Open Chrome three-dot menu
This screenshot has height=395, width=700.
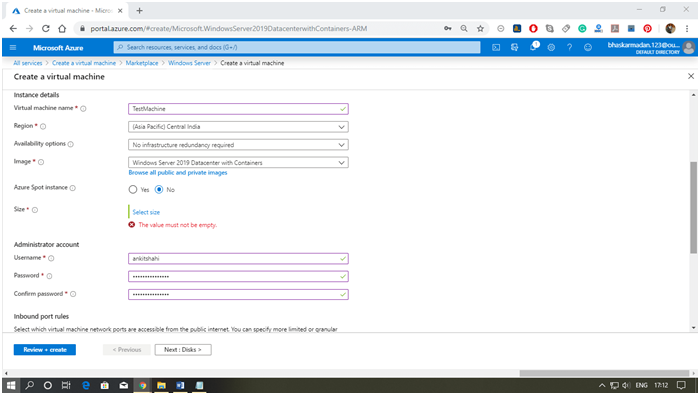687,29
